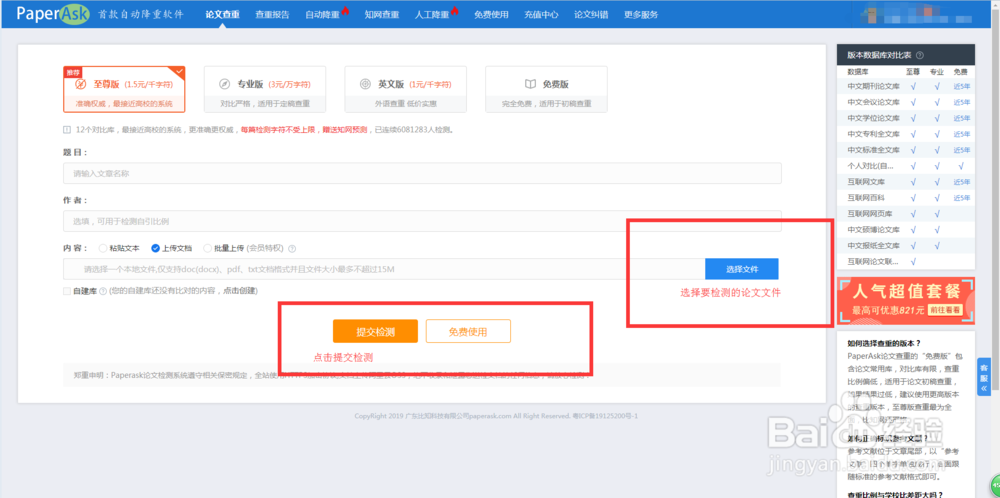The width and height of the screenshot is (1000, 498).
Task: Go to 自动降重 in navigation
Action: click(323, 15)
